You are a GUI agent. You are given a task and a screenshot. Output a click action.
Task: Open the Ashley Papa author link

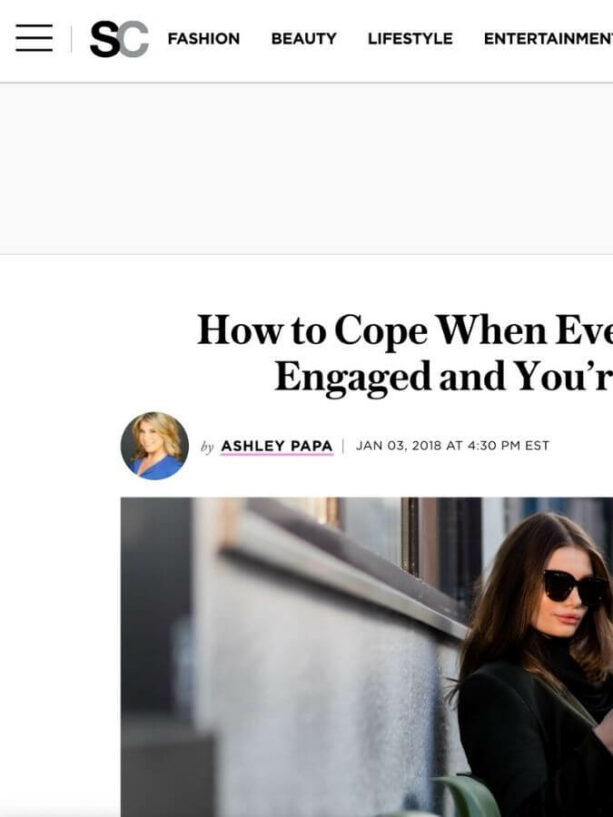(277, 446)
